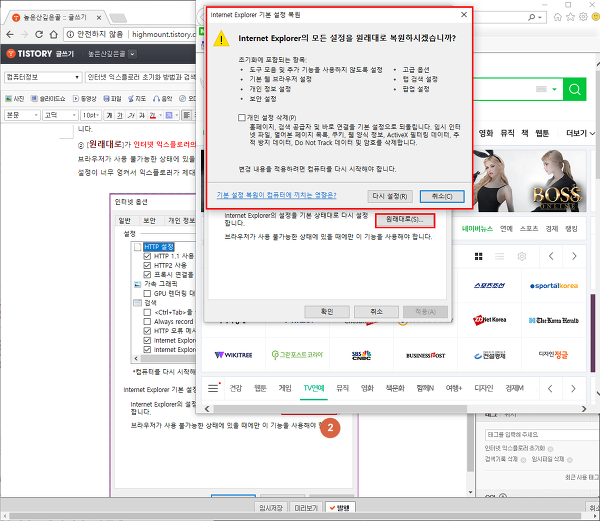Click 원래대로(S)... button
Image resolution: width=600 pixels, height=521 pixels.
404,220
